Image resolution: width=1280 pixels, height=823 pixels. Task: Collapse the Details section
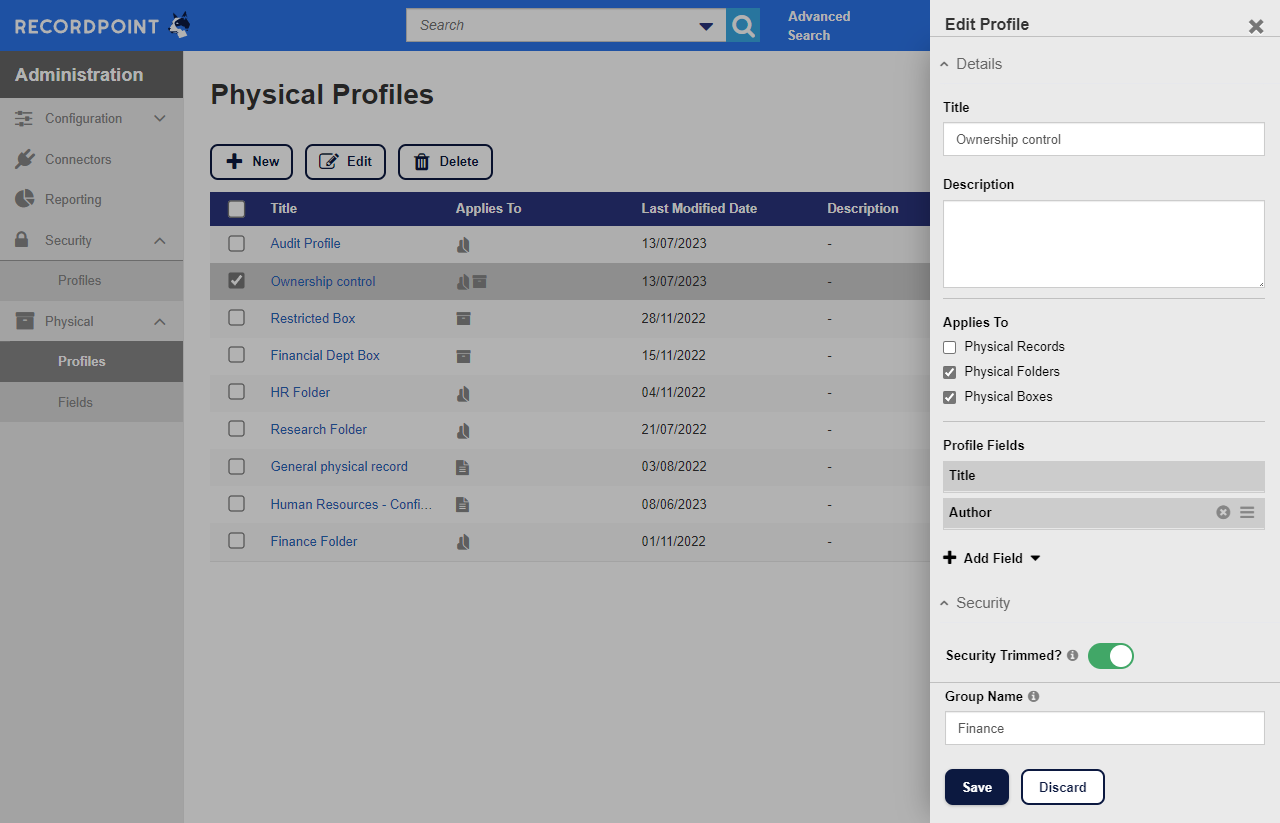(x=971, y=64)
